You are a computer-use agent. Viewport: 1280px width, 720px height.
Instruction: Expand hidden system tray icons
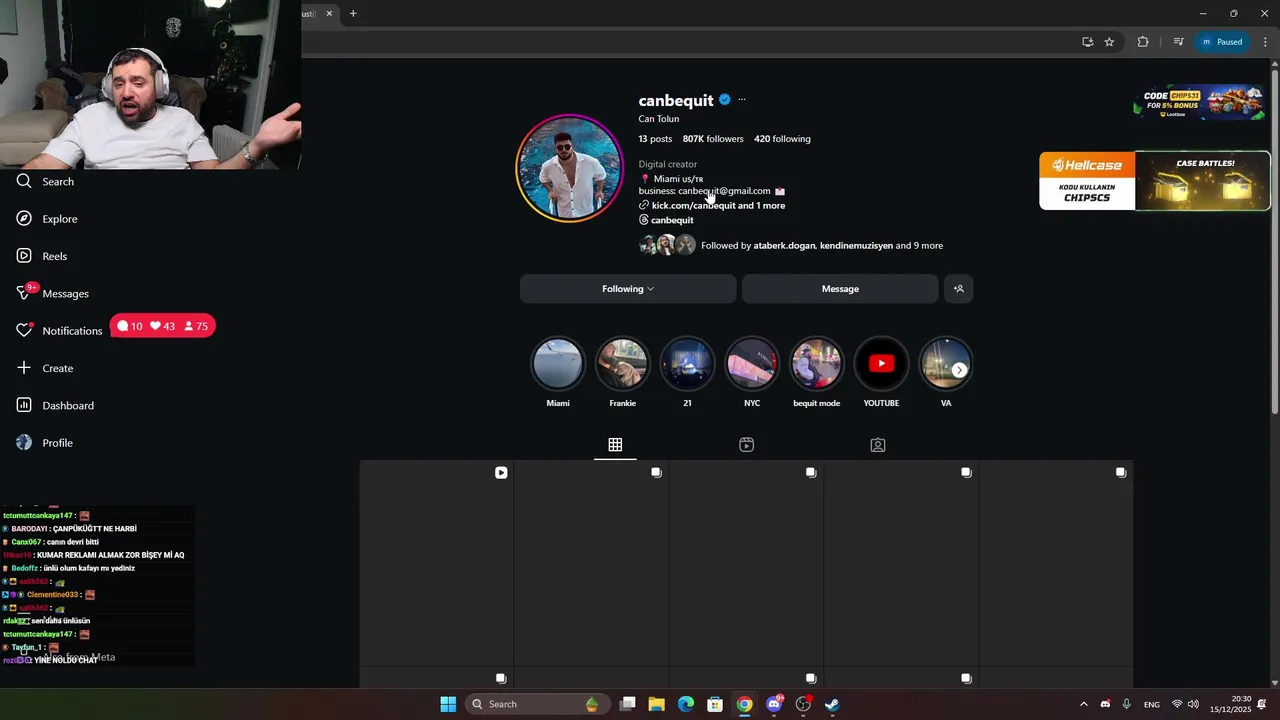click(x=1083, y=704)
